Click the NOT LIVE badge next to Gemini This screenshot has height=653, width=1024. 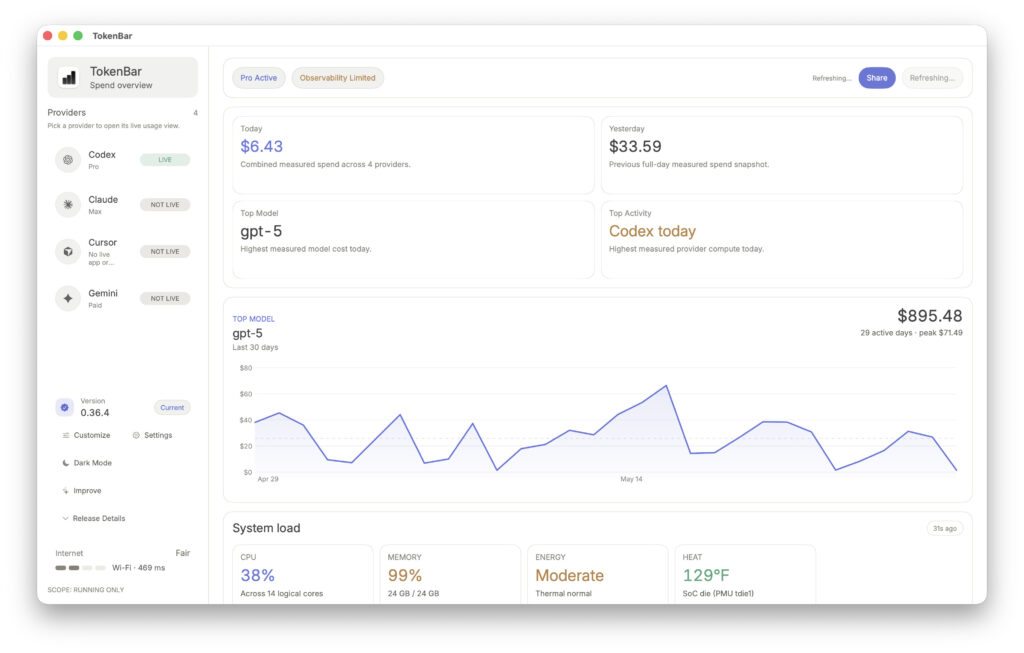click(165, 298)
